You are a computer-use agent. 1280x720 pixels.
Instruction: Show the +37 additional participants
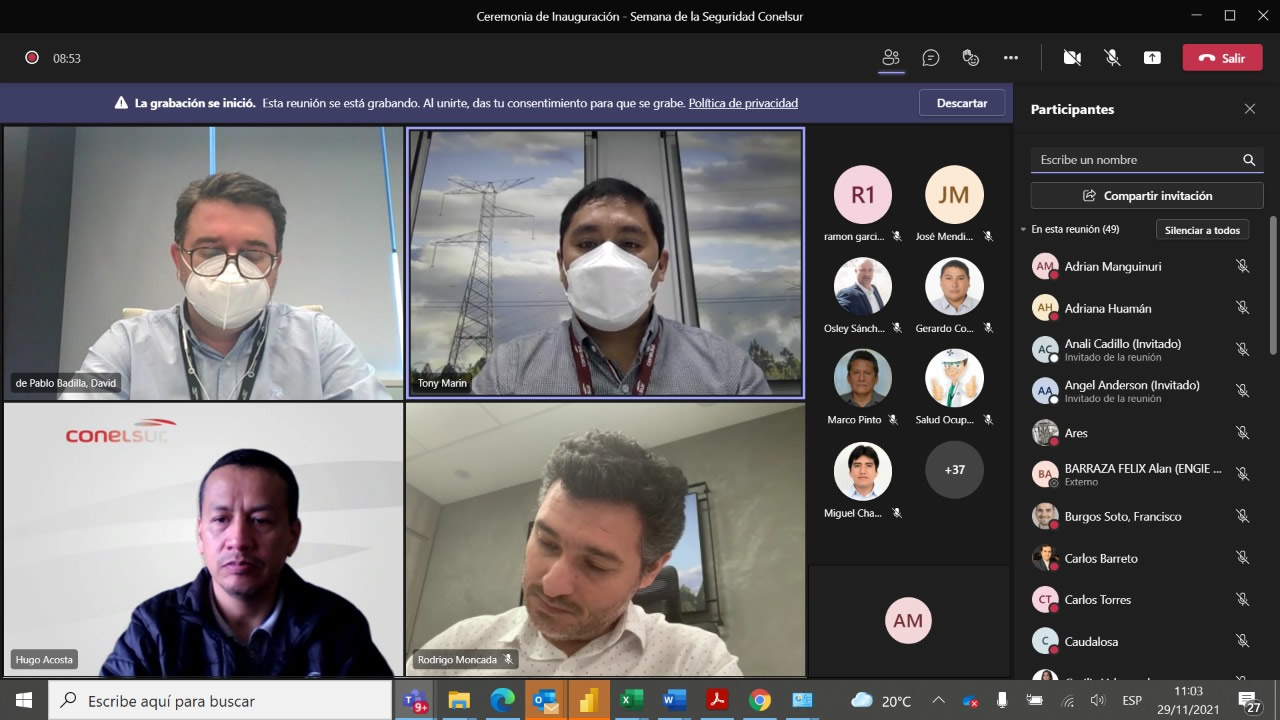(x=954, y=470)
